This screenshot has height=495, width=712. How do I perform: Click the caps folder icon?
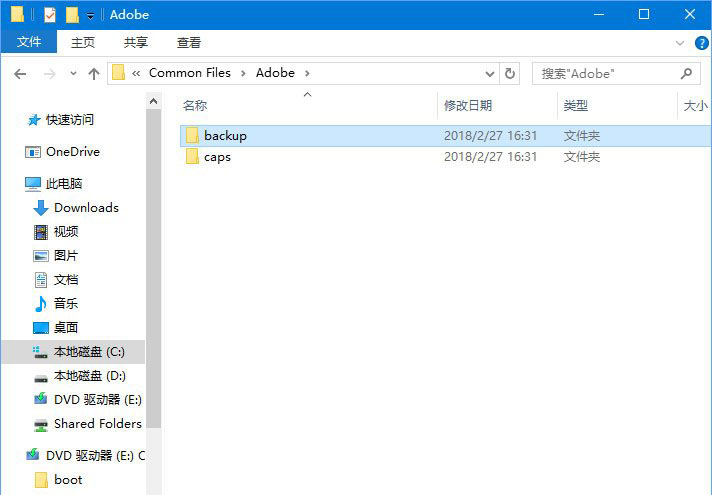click(x=192, y=156)
